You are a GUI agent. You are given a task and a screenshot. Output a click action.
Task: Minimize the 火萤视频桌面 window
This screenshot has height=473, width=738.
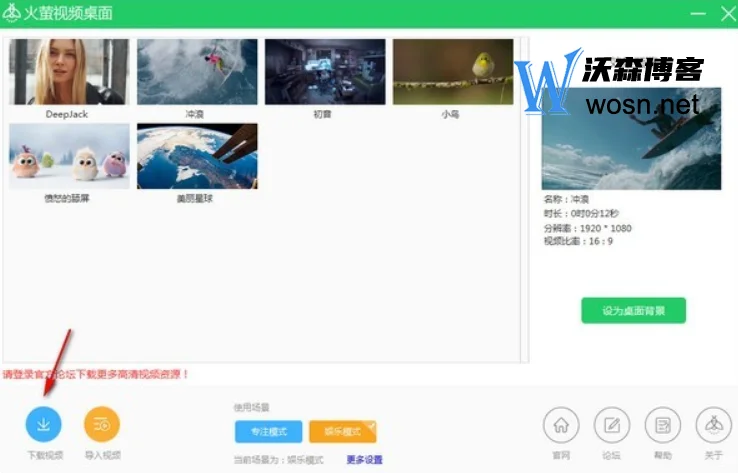point(698,13)
